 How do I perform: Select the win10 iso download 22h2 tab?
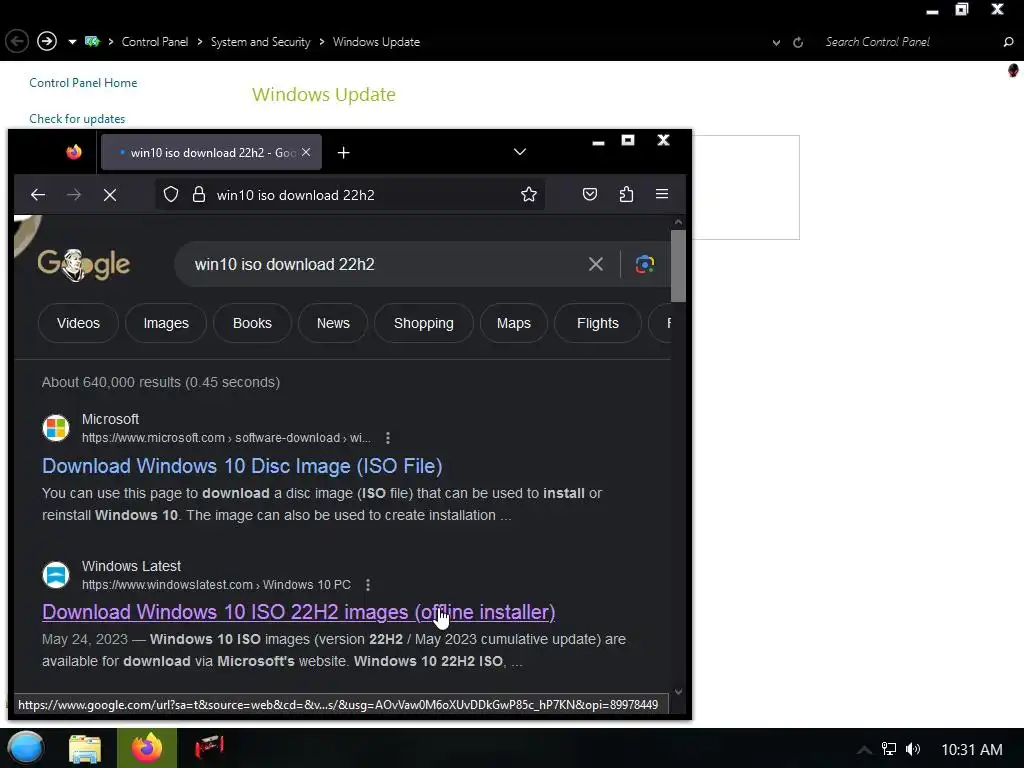click(211, 152)
